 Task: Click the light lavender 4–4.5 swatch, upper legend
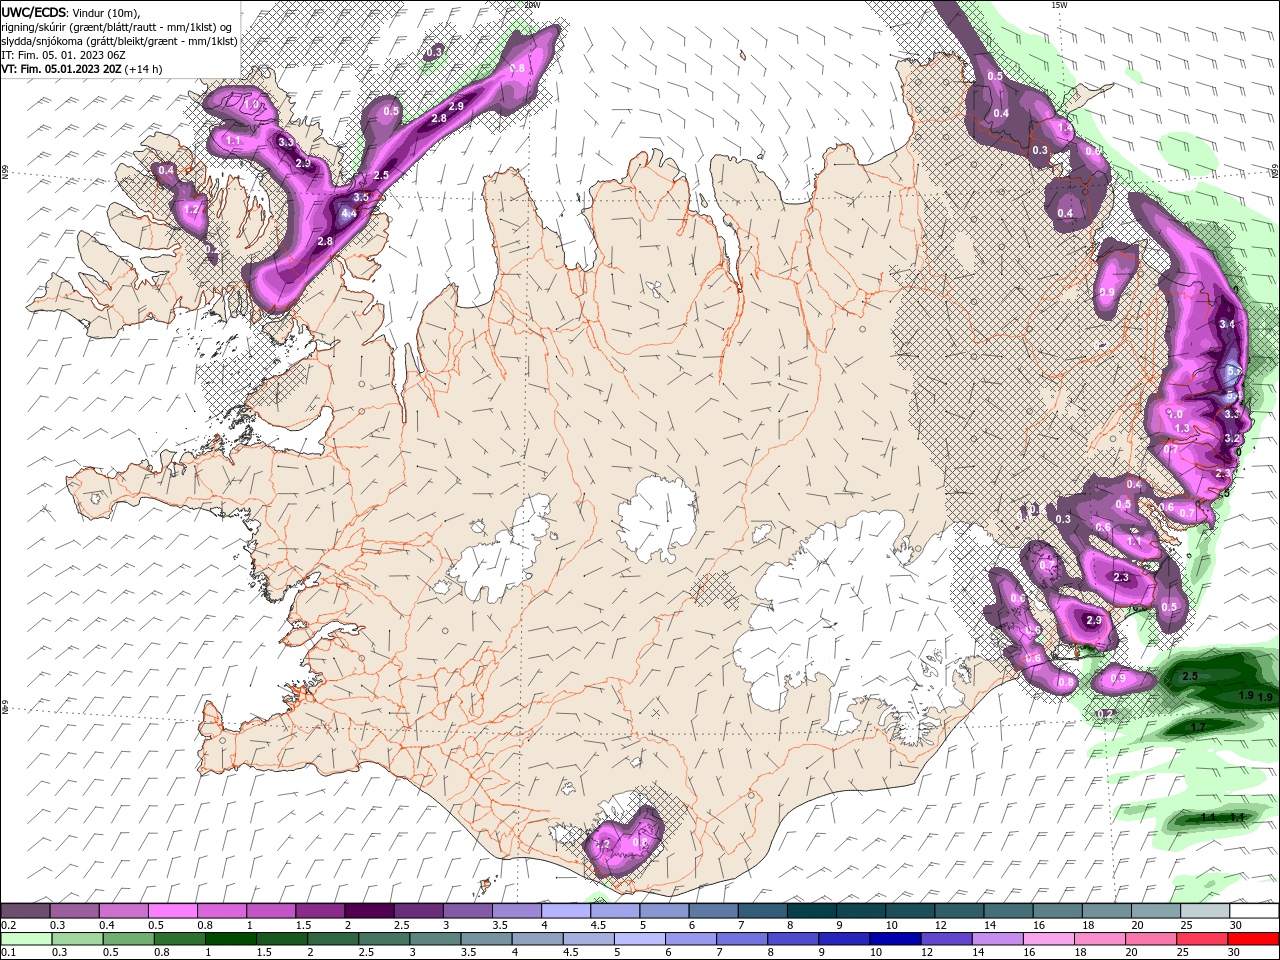(566, 911)
